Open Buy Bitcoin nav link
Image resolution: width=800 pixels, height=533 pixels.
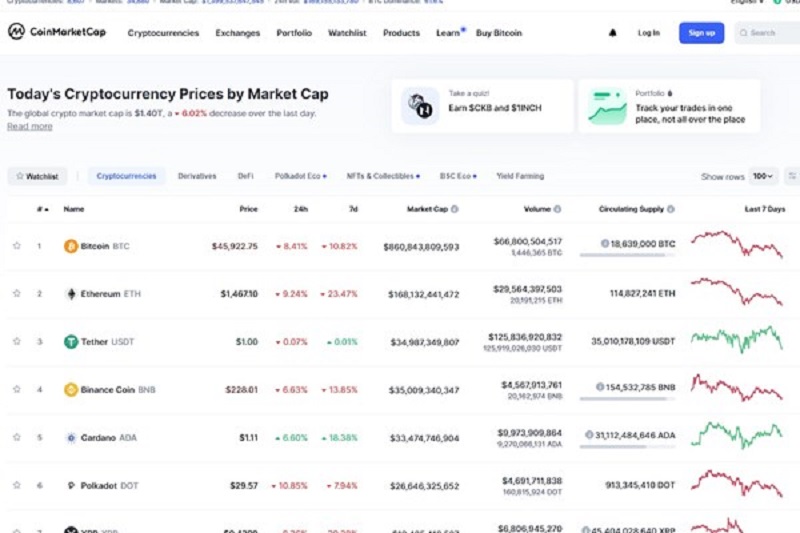(499, 33)
